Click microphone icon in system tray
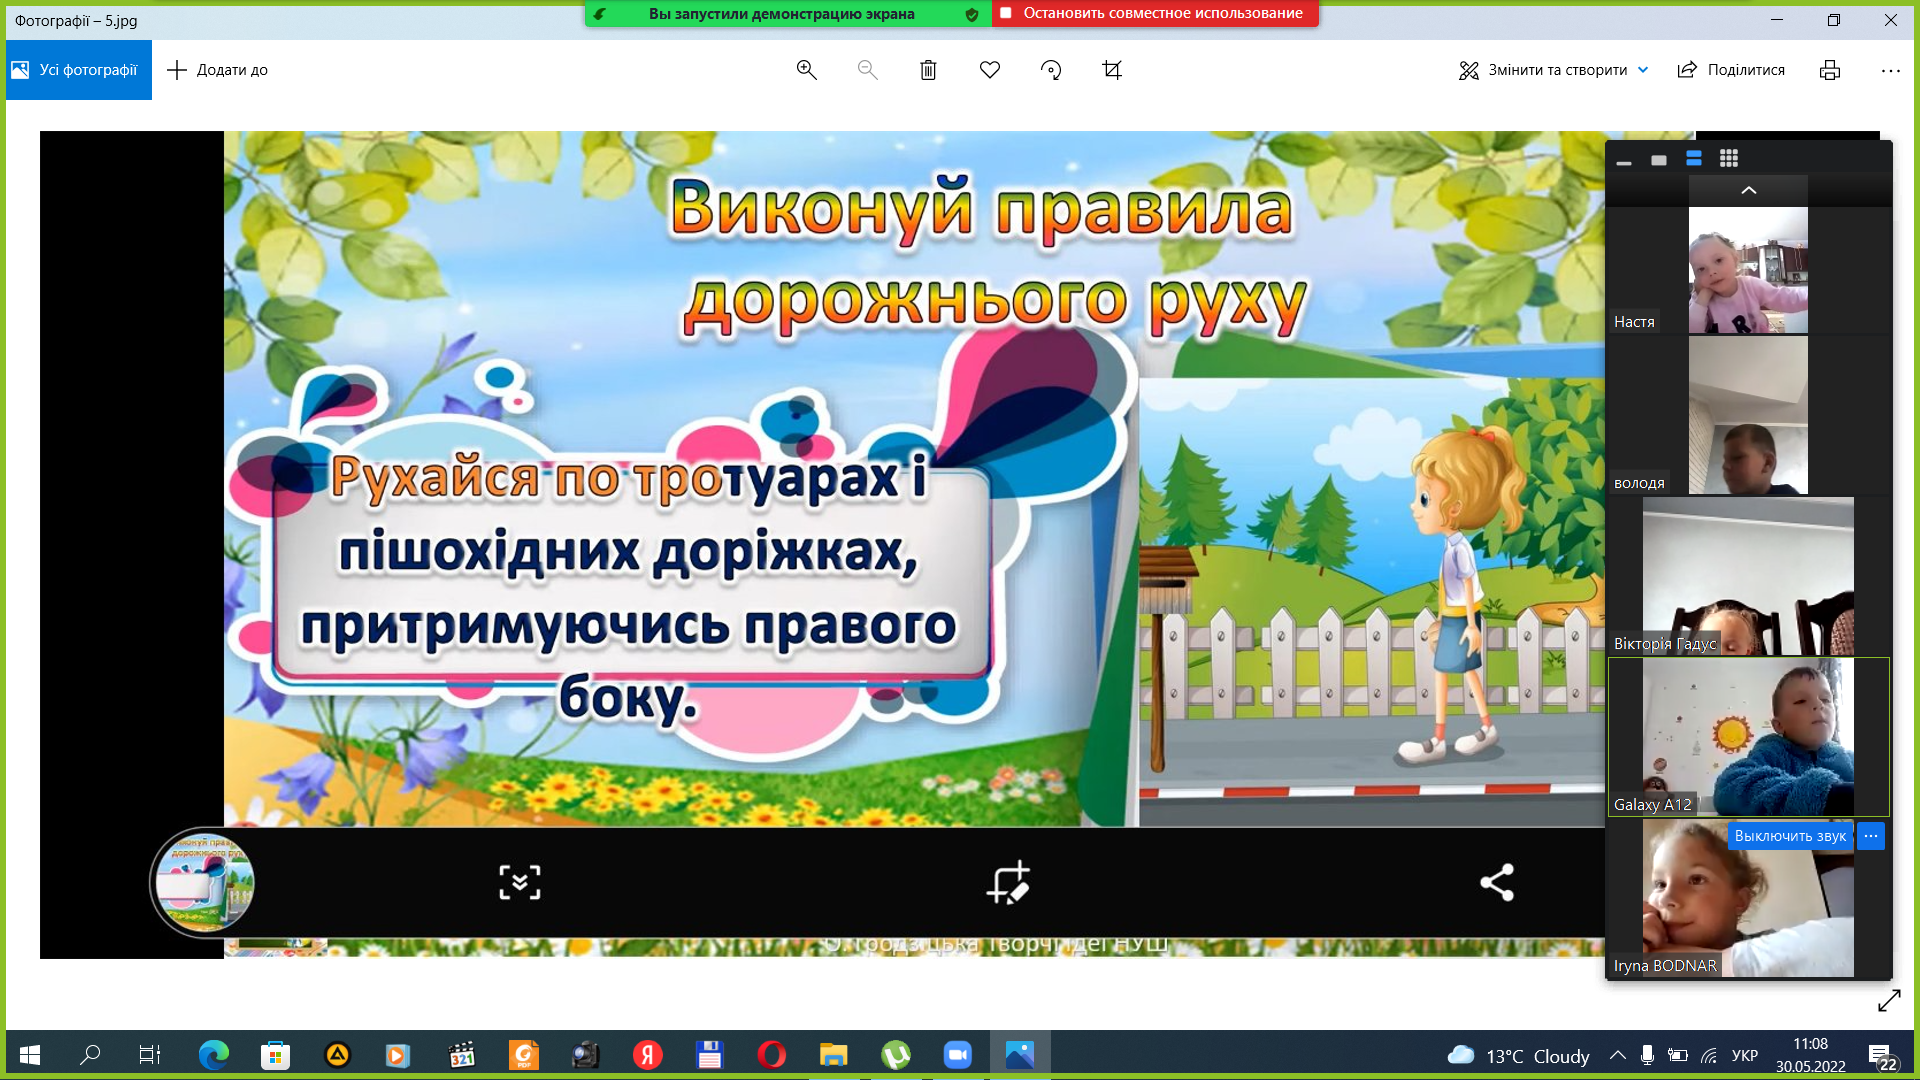 1647,1055
